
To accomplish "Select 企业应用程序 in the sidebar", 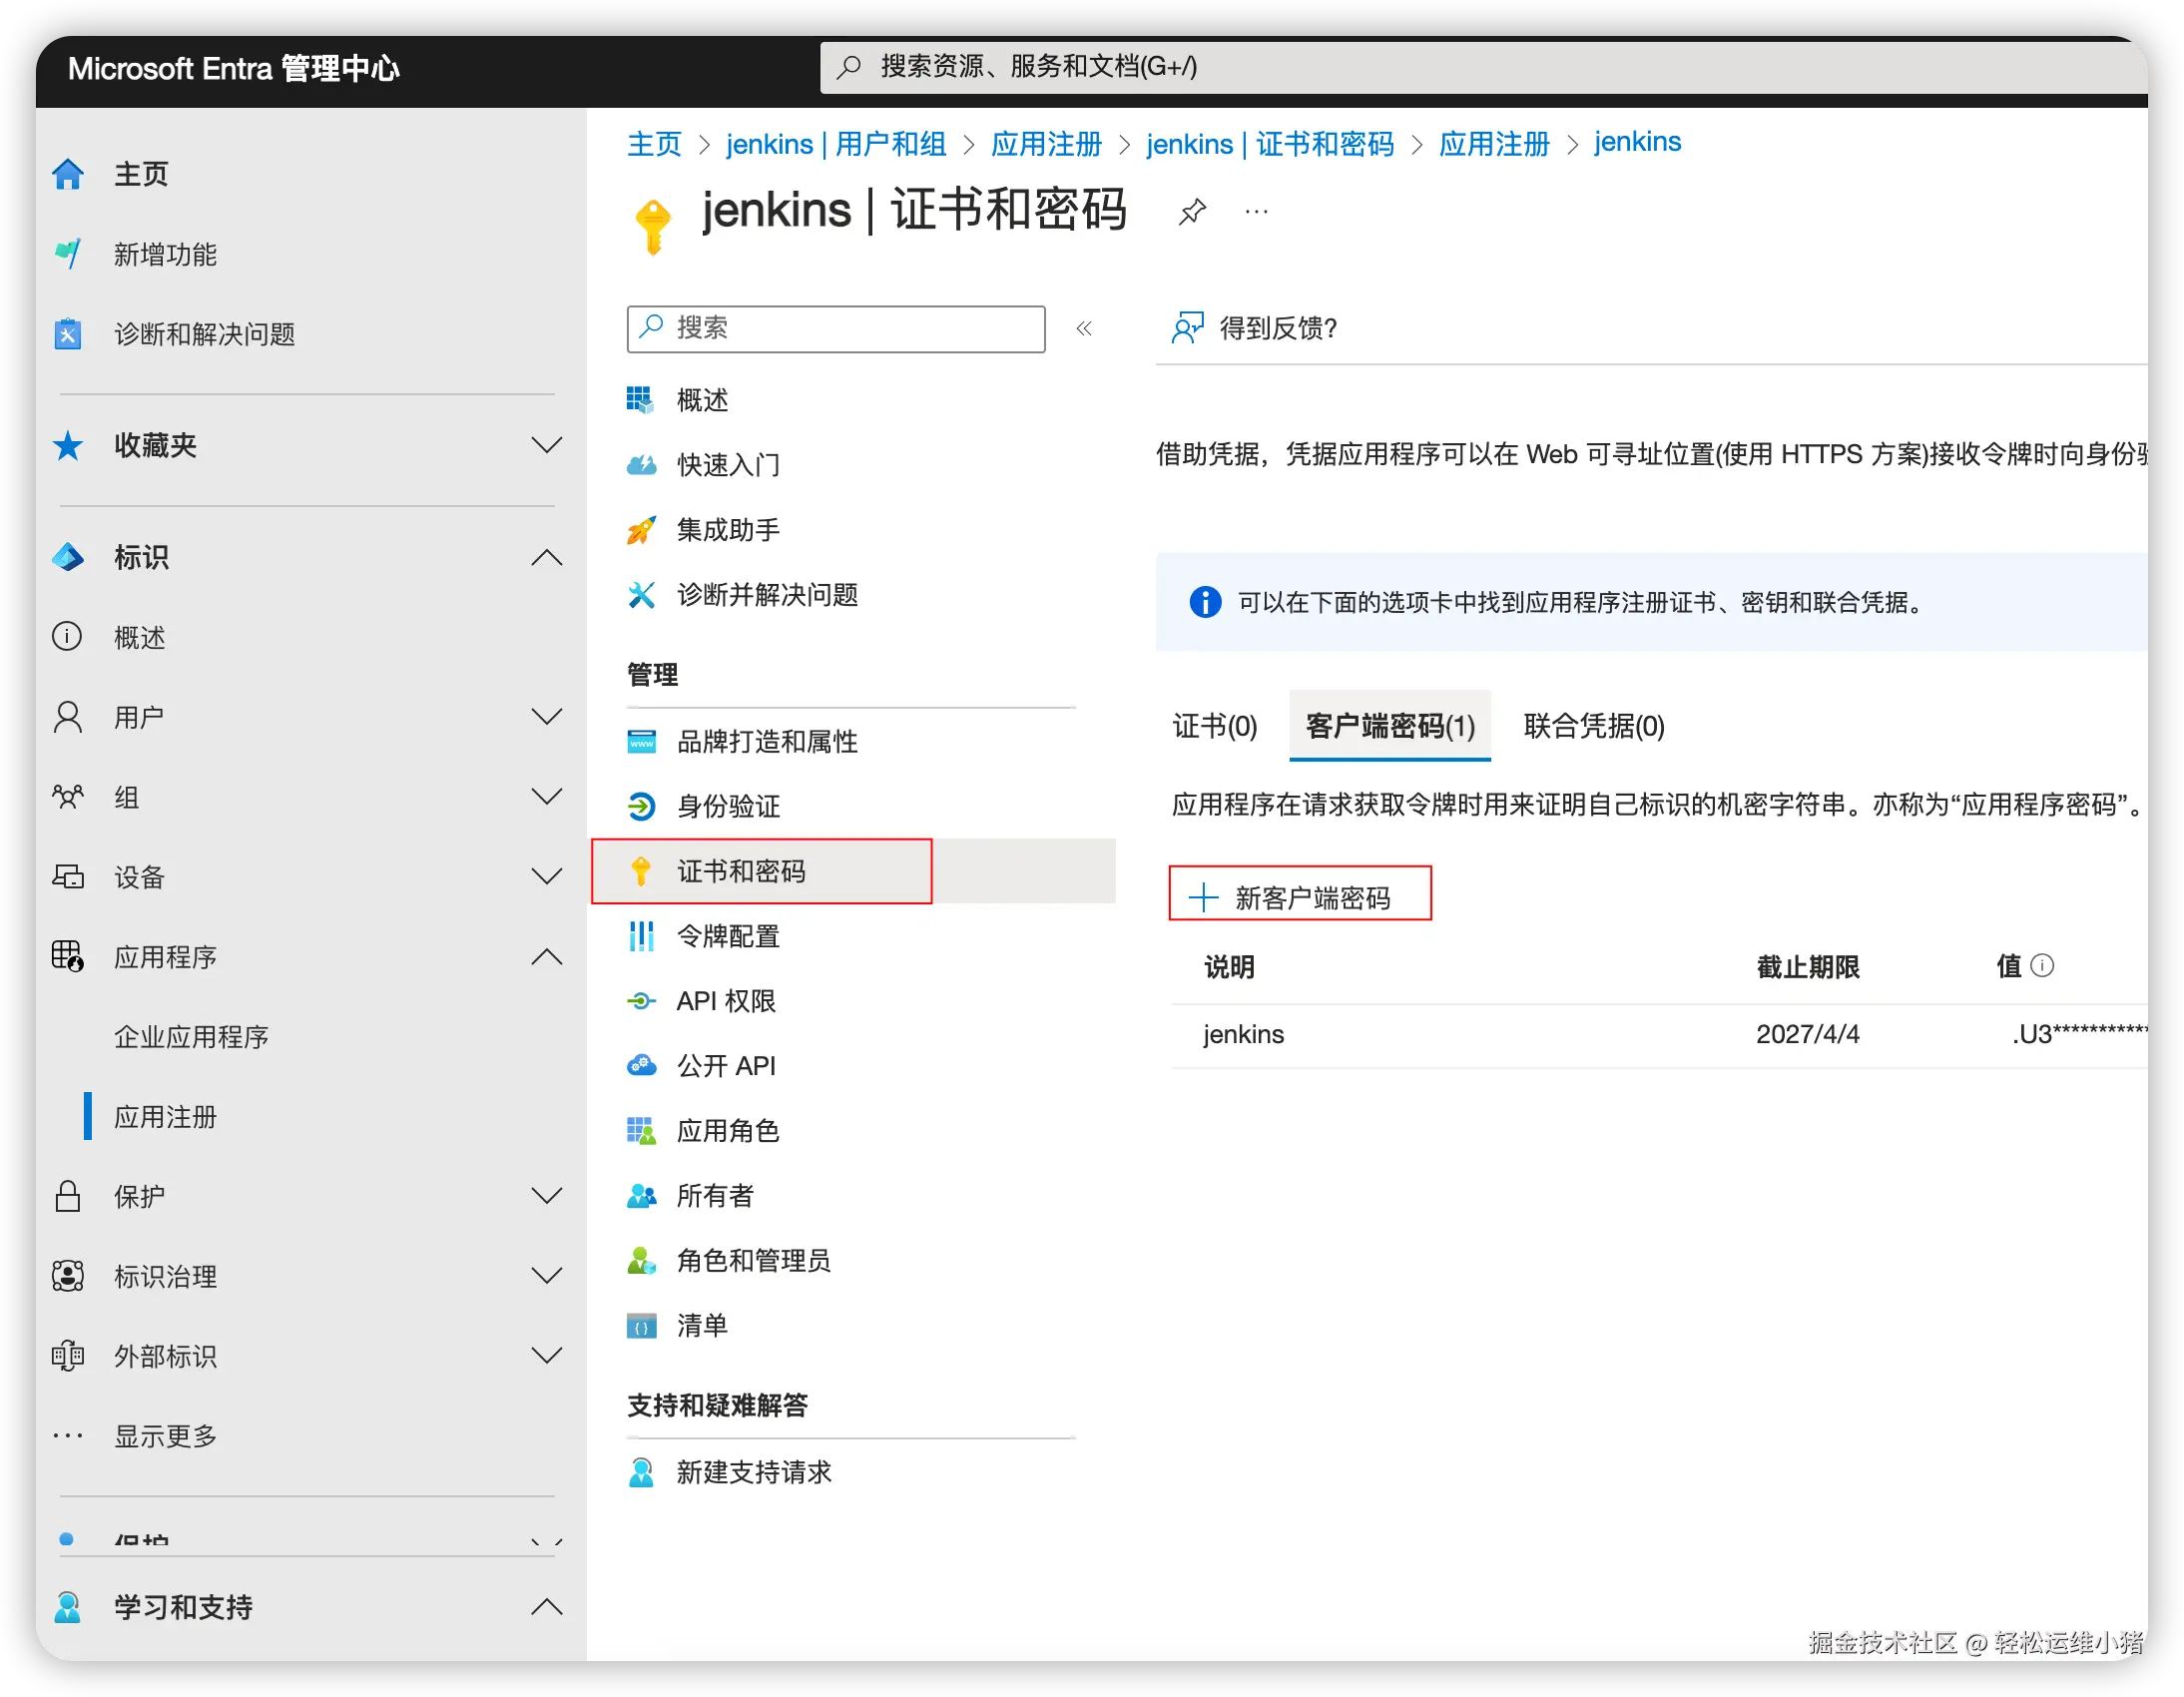I will (191, 1037).
